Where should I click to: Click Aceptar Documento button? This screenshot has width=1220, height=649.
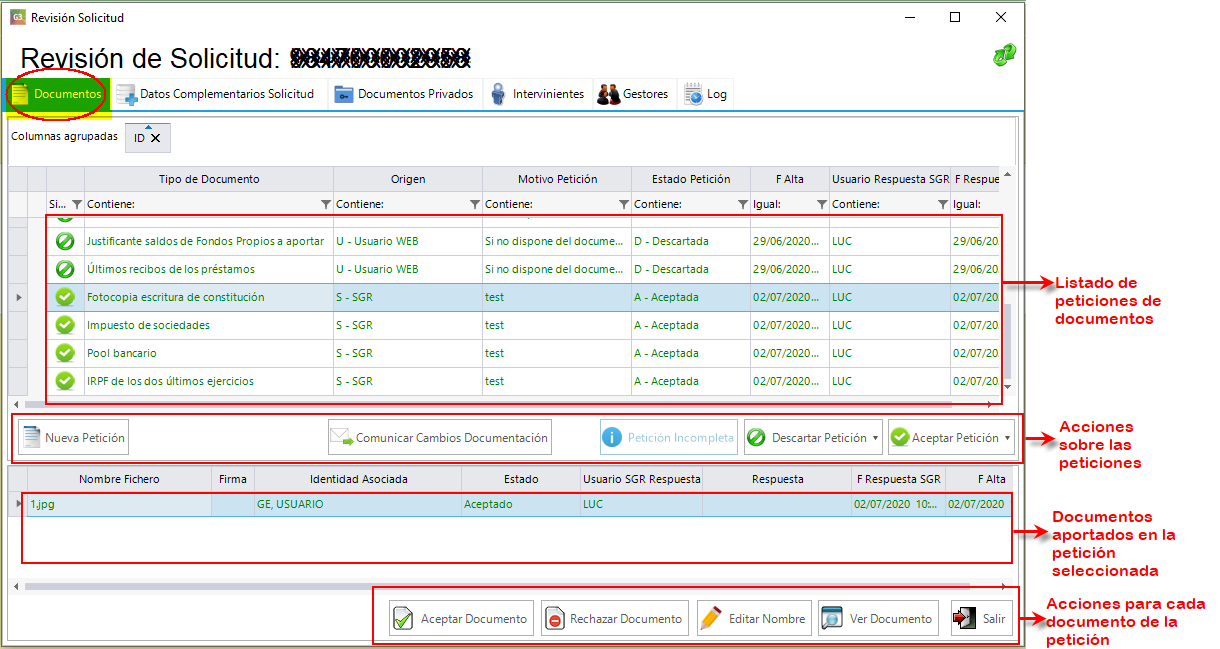tap(462, 618)
